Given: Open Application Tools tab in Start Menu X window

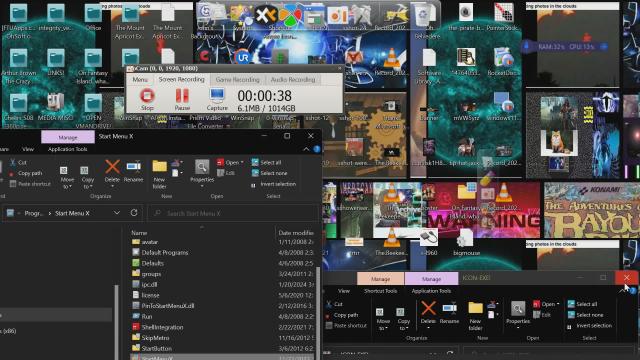Looking at the screenshot, I should 67,149.
